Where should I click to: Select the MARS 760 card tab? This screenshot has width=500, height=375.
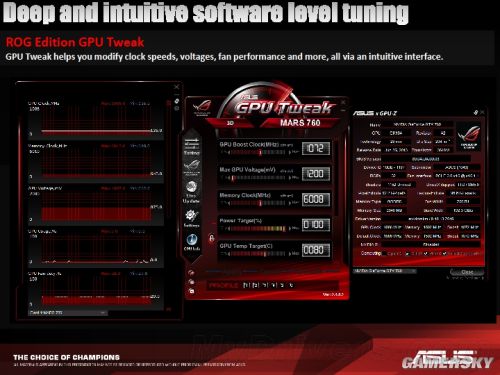click(x=300, y=123)
